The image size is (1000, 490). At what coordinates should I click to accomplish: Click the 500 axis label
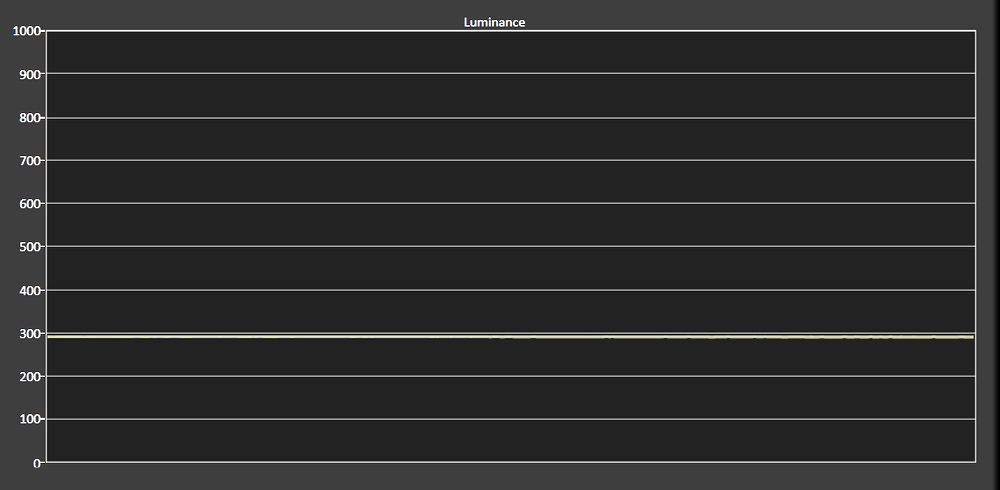pyautogui.click(x=30, y=247)
